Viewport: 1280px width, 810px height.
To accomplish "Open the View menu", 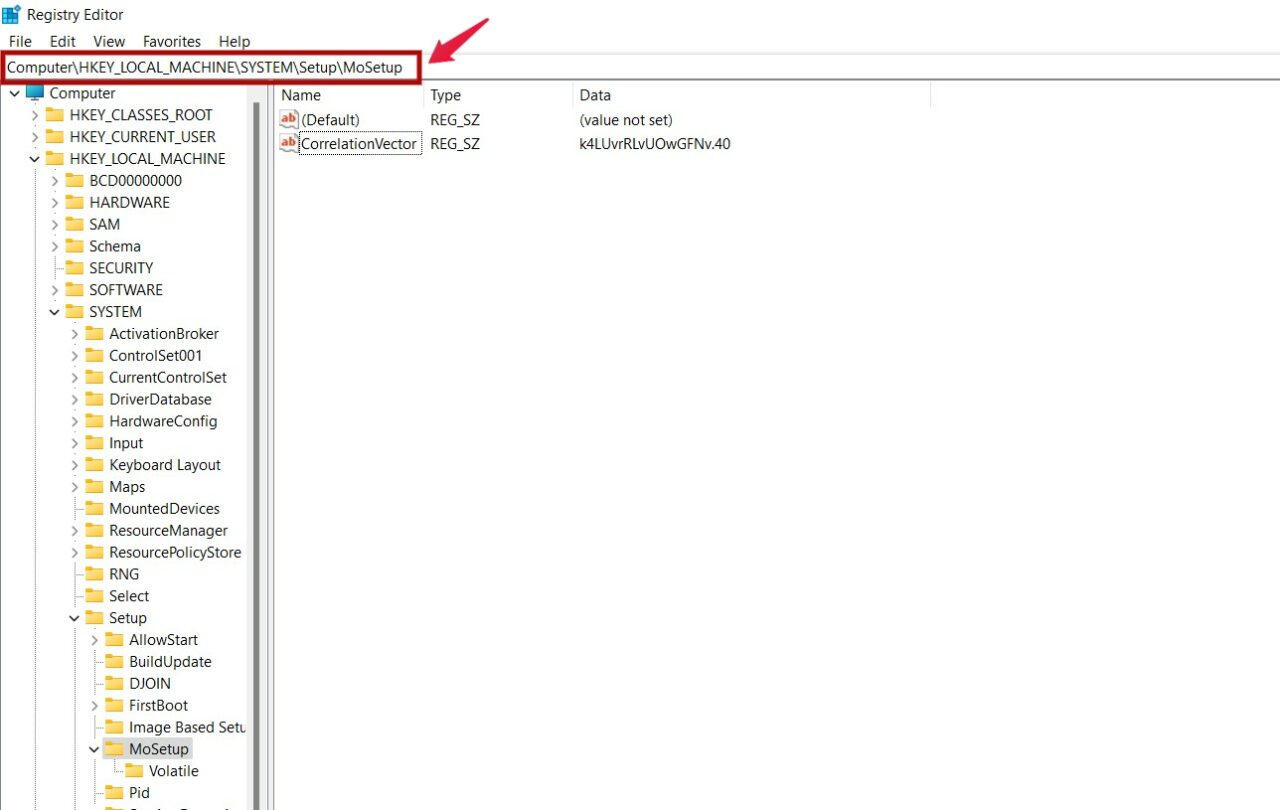I will (109, 41).
